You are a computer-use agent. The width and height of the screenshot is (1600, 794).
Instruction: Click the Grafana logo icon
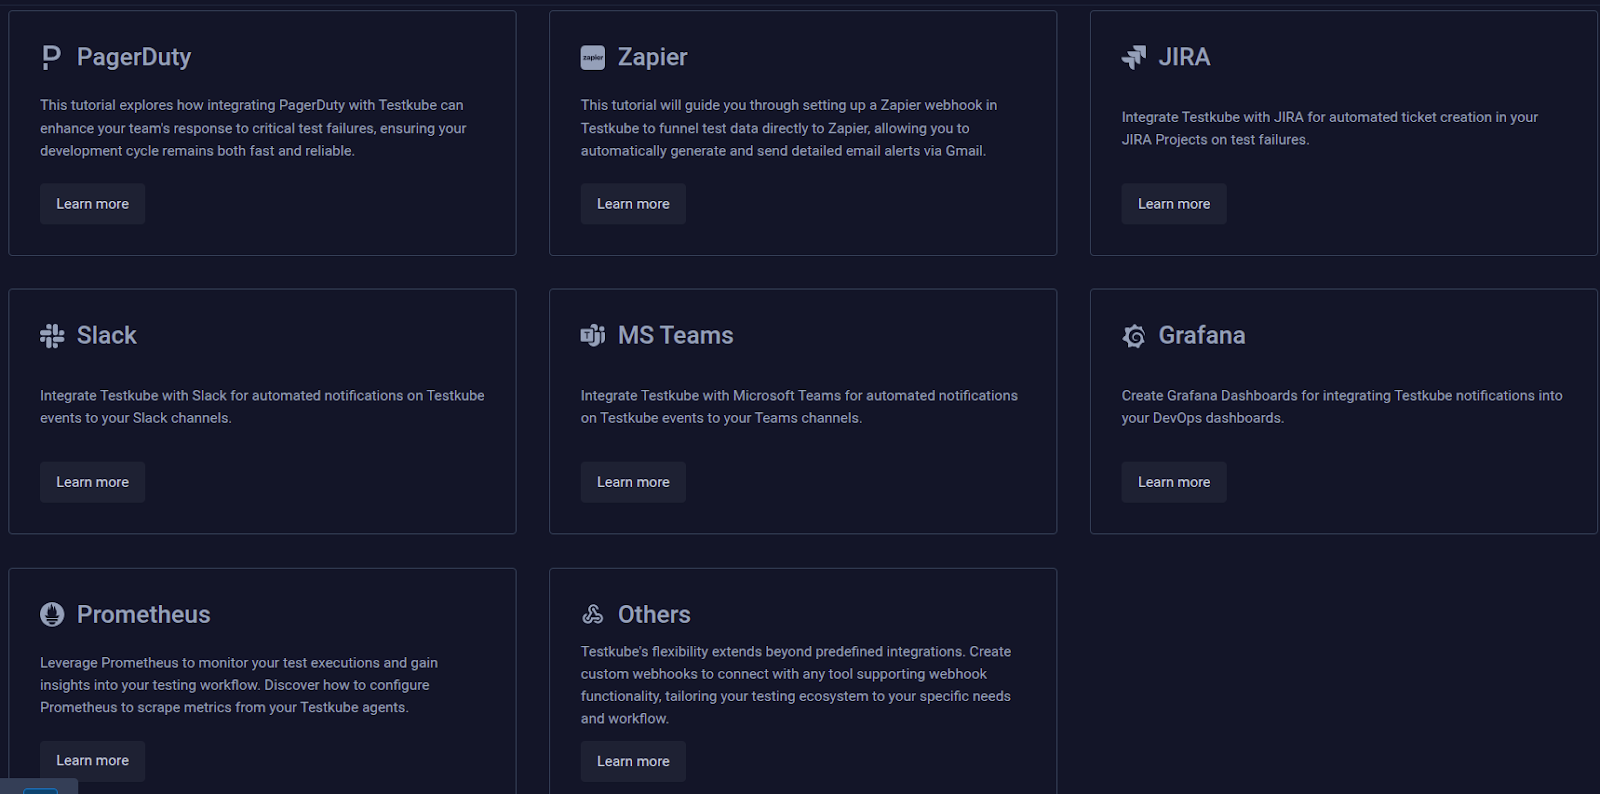[x=1133, y=336]
